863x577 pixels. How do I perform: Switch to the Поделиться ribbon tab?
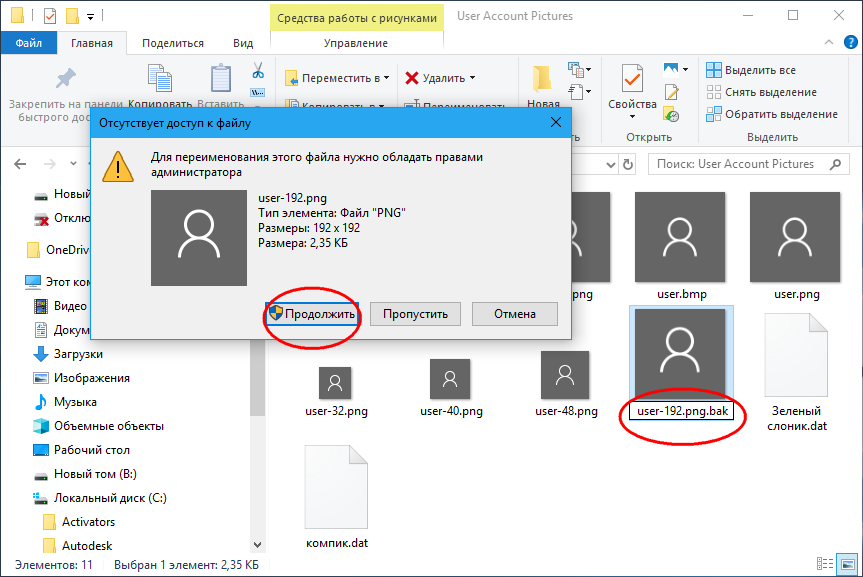(x=173, y=43)
